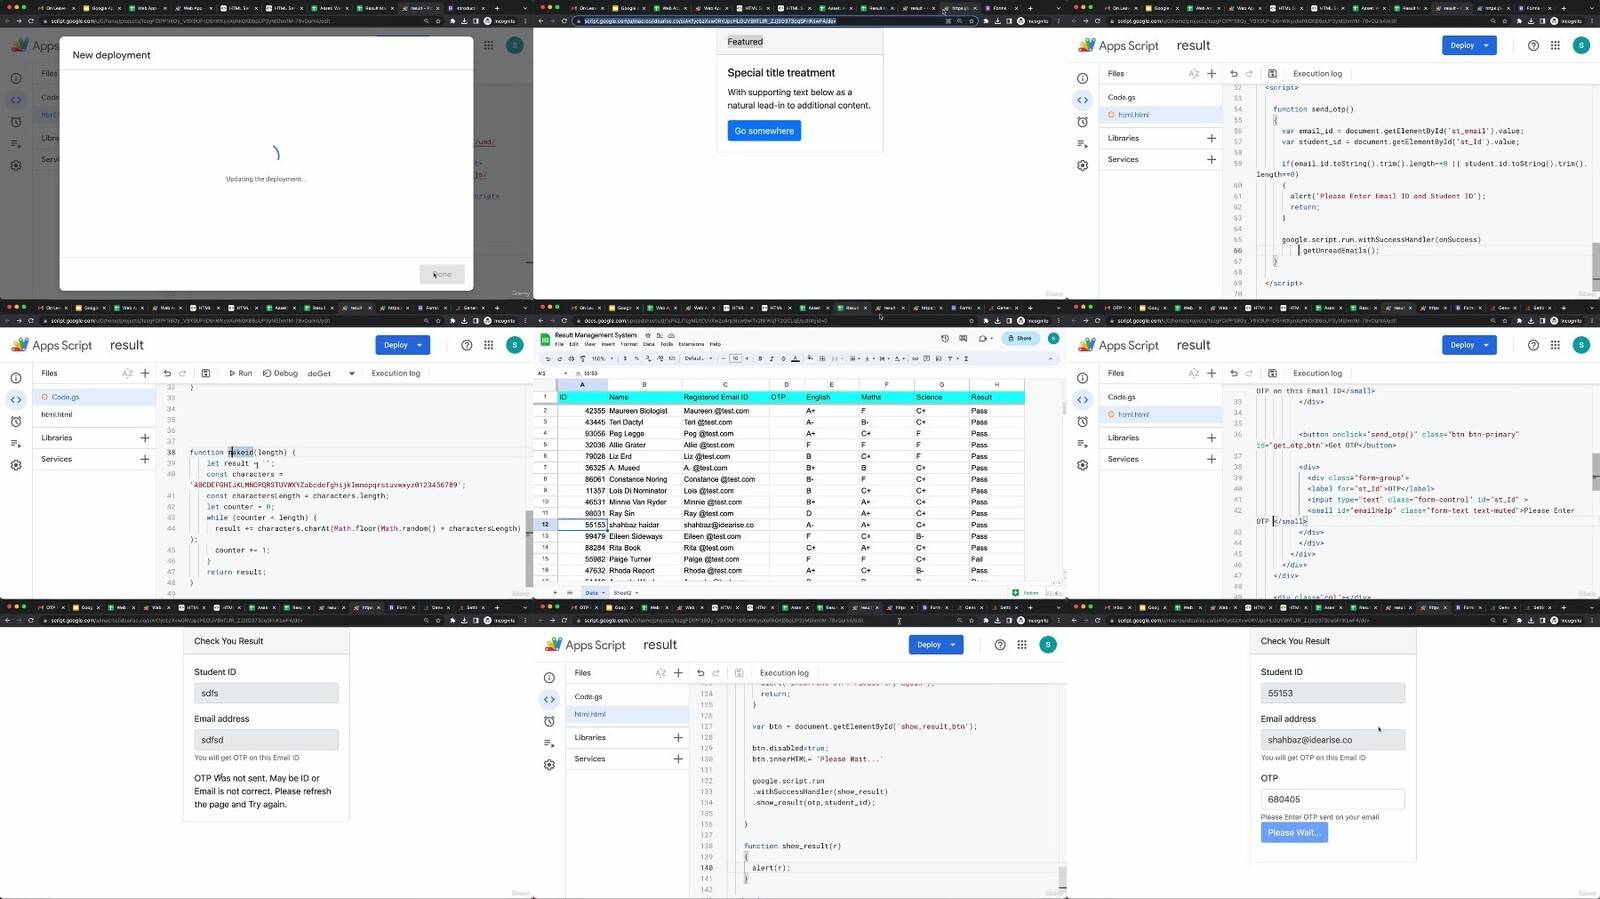This screenshot has height=899, width=1600.
Task: Select Fail cell in Paige Turner row
Action: [x=997, y=559]
